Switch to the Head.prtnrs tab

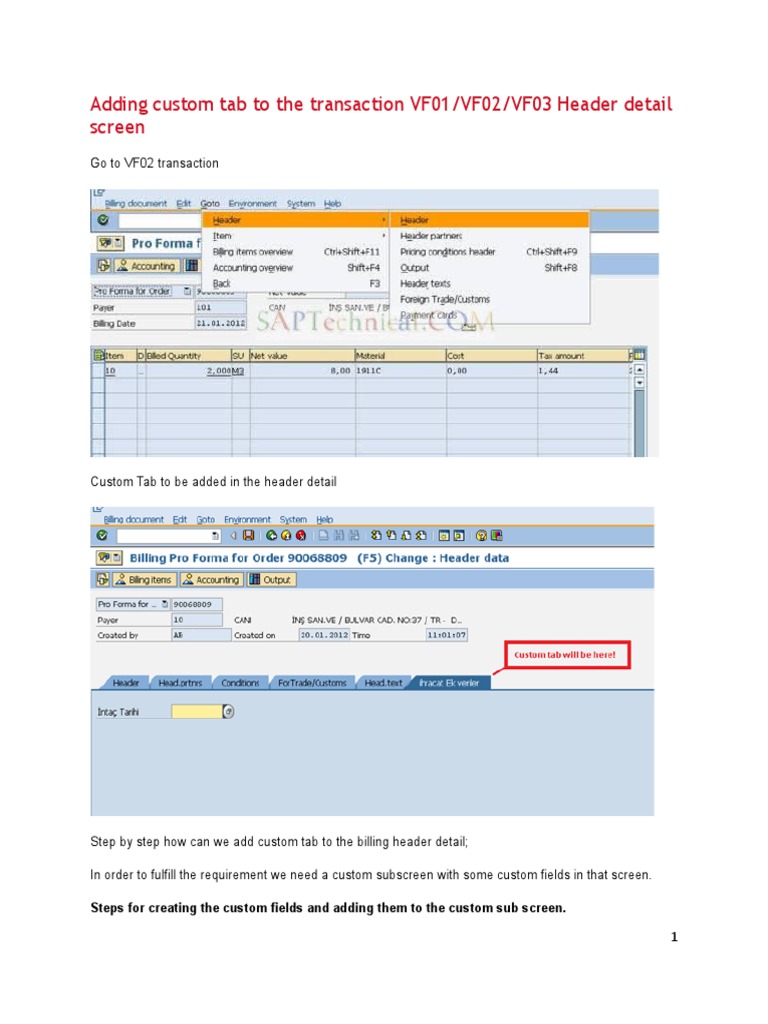click(180, 682)
